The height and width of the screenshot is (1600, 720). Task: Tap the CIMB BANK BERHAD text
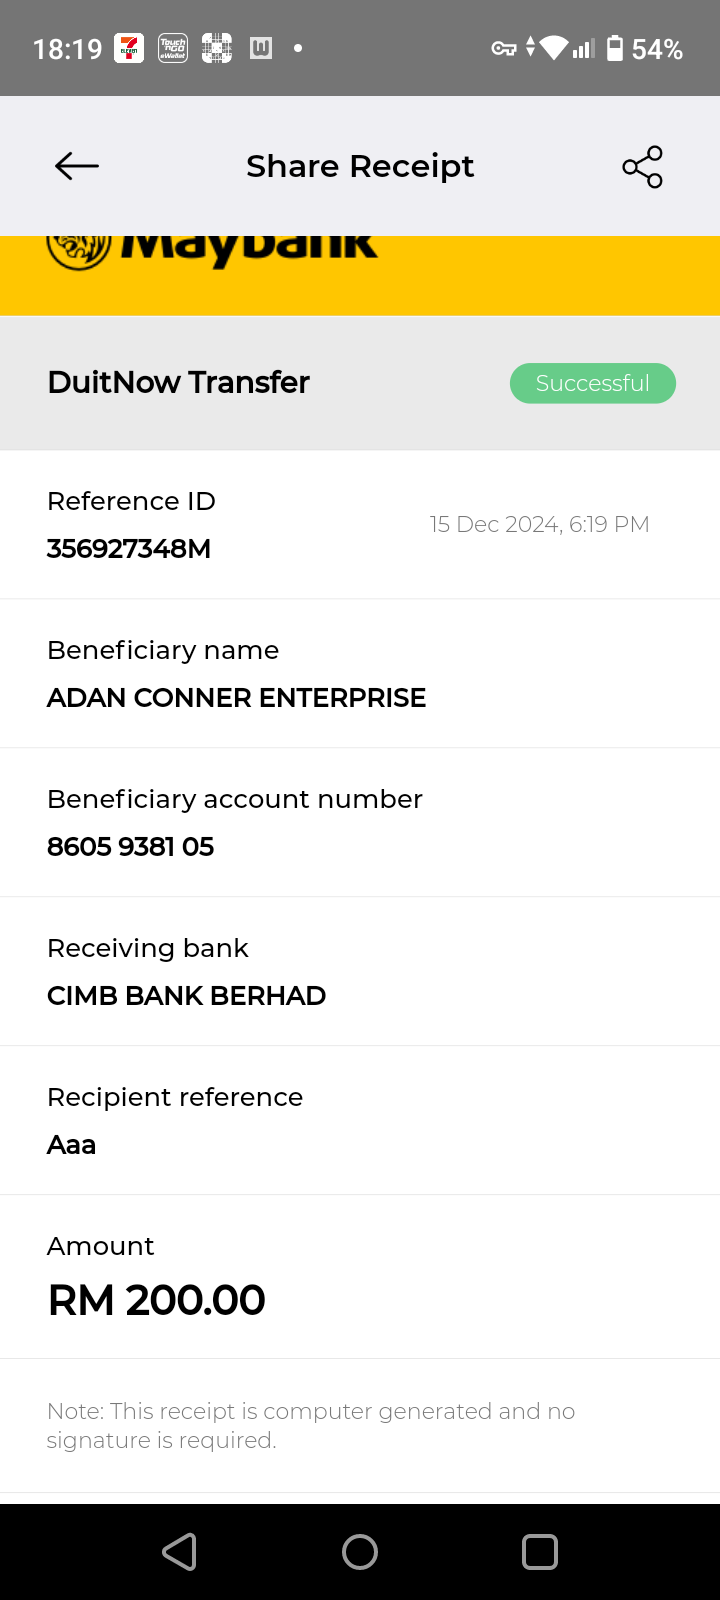pyautogui.click(x=186, y=996)
